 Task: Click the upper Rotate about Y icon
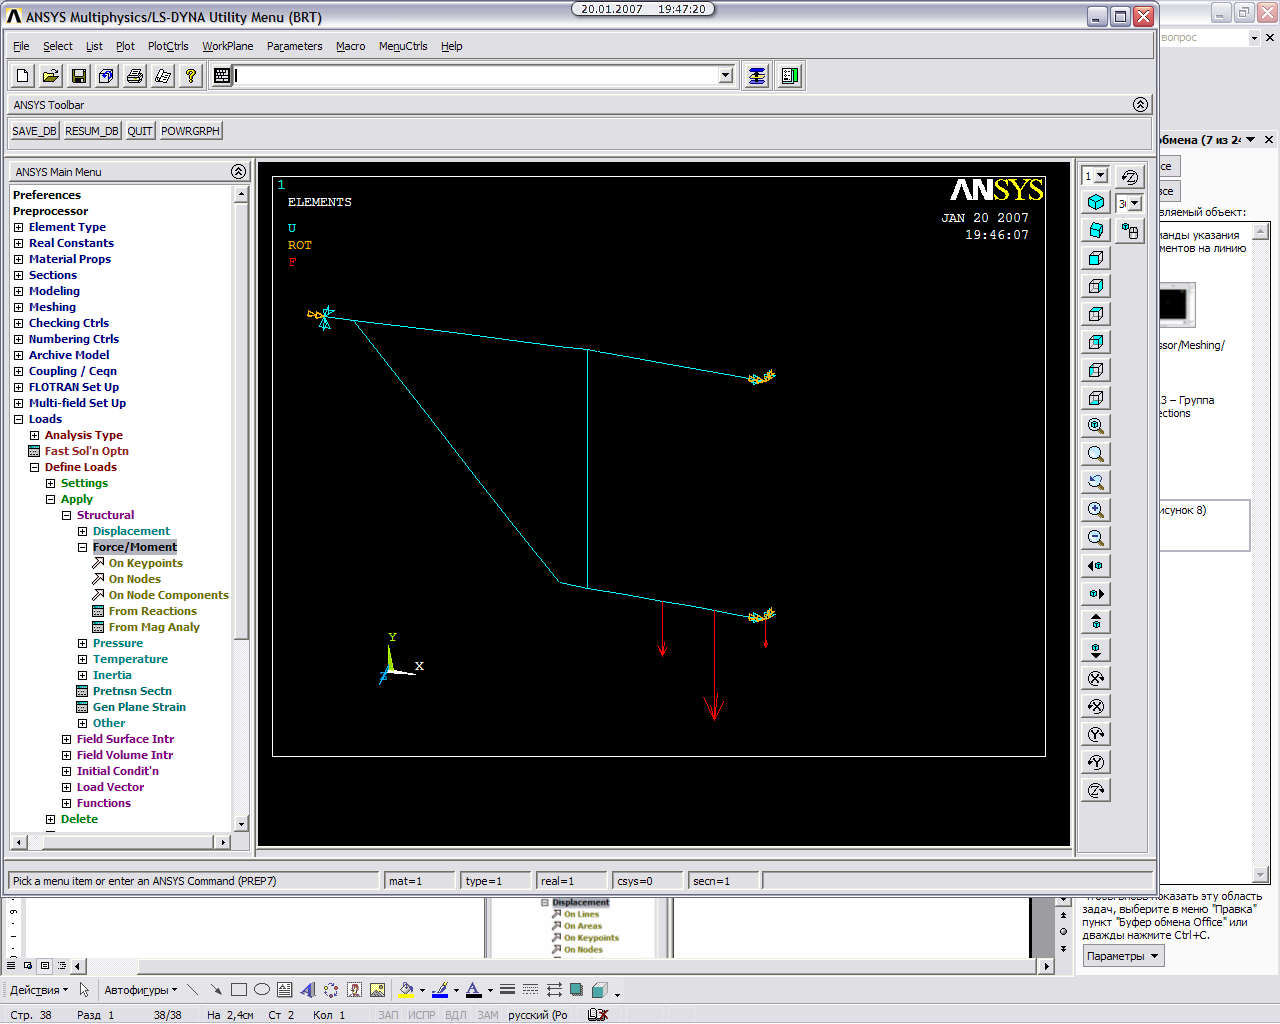[1096, 734]
